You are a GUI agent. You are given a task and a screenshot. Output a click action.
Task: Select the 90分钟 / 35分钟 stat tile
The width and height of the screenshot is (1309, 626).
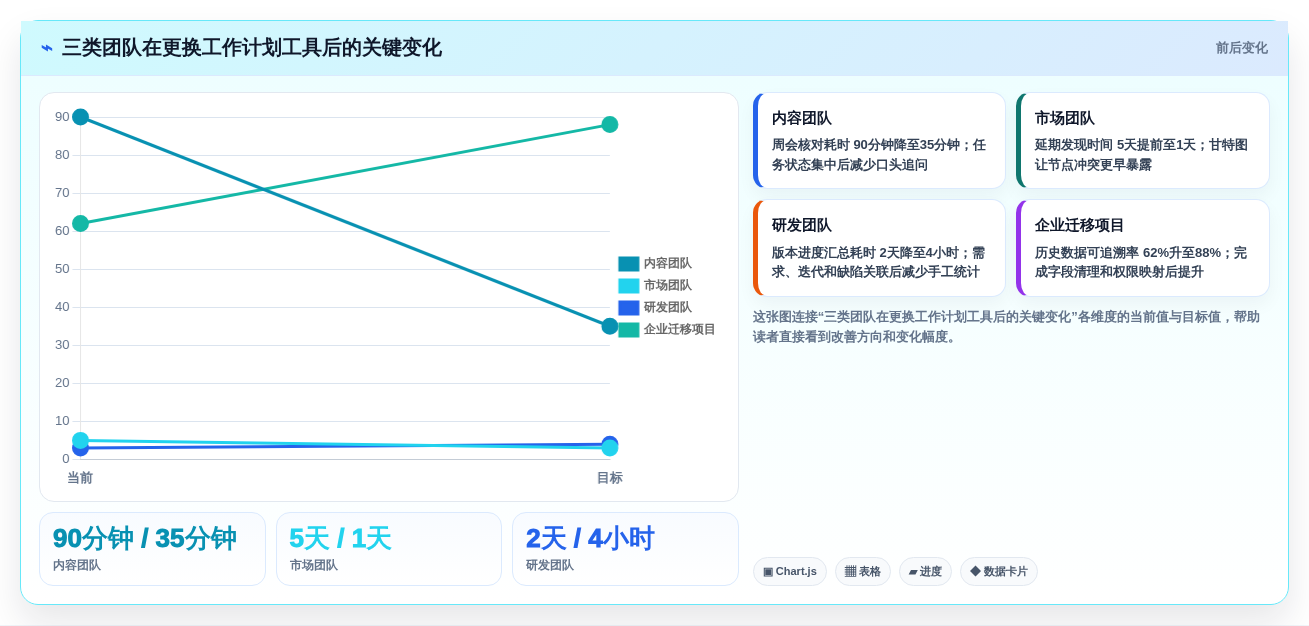tap(152, 549)
